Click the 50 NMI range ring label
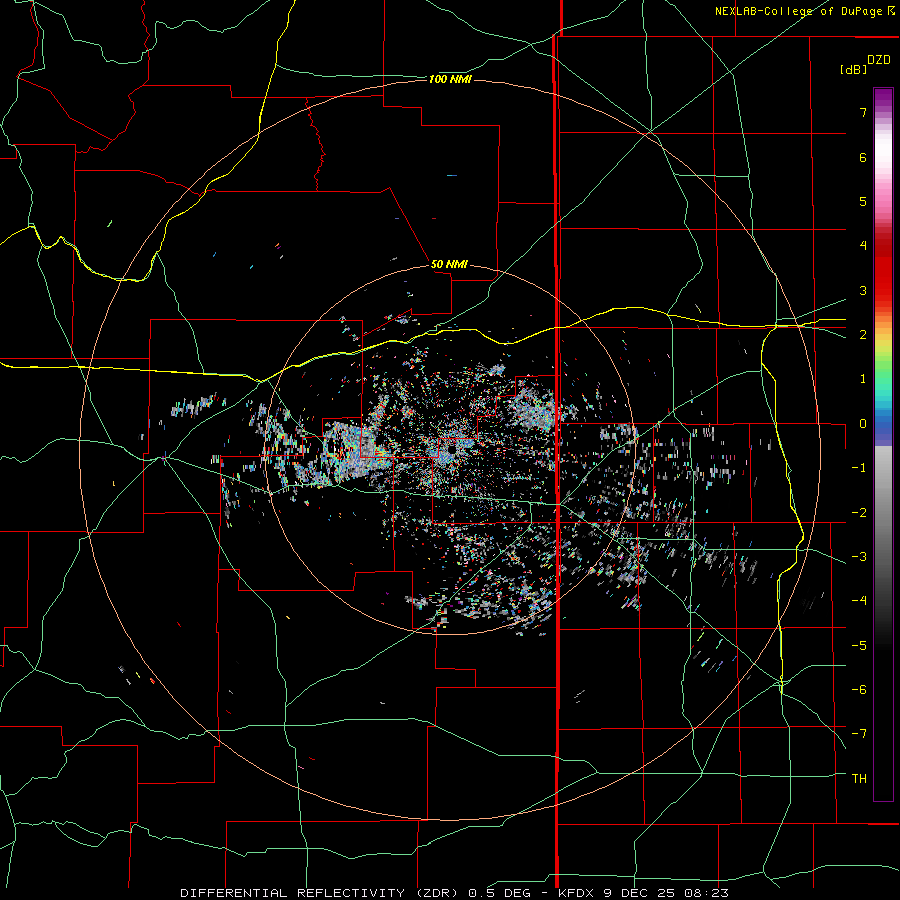The width and height of the screenshot is (900, 900). 449,264
